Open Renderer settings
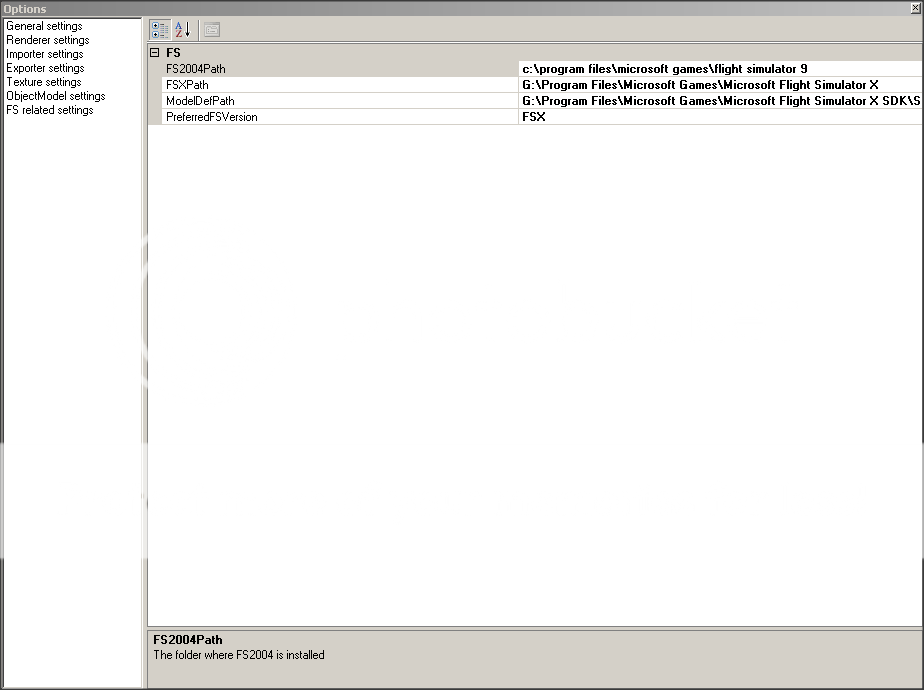924x690 pixels. pos(47,39)
